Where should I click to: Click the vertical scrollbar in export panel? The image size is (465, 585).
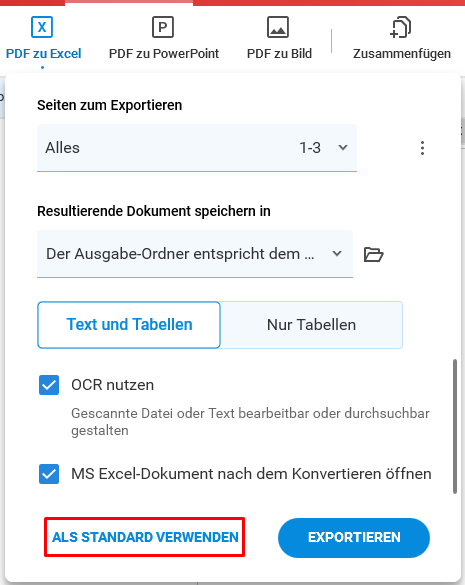pyautogui.click(x=455, y=426)
